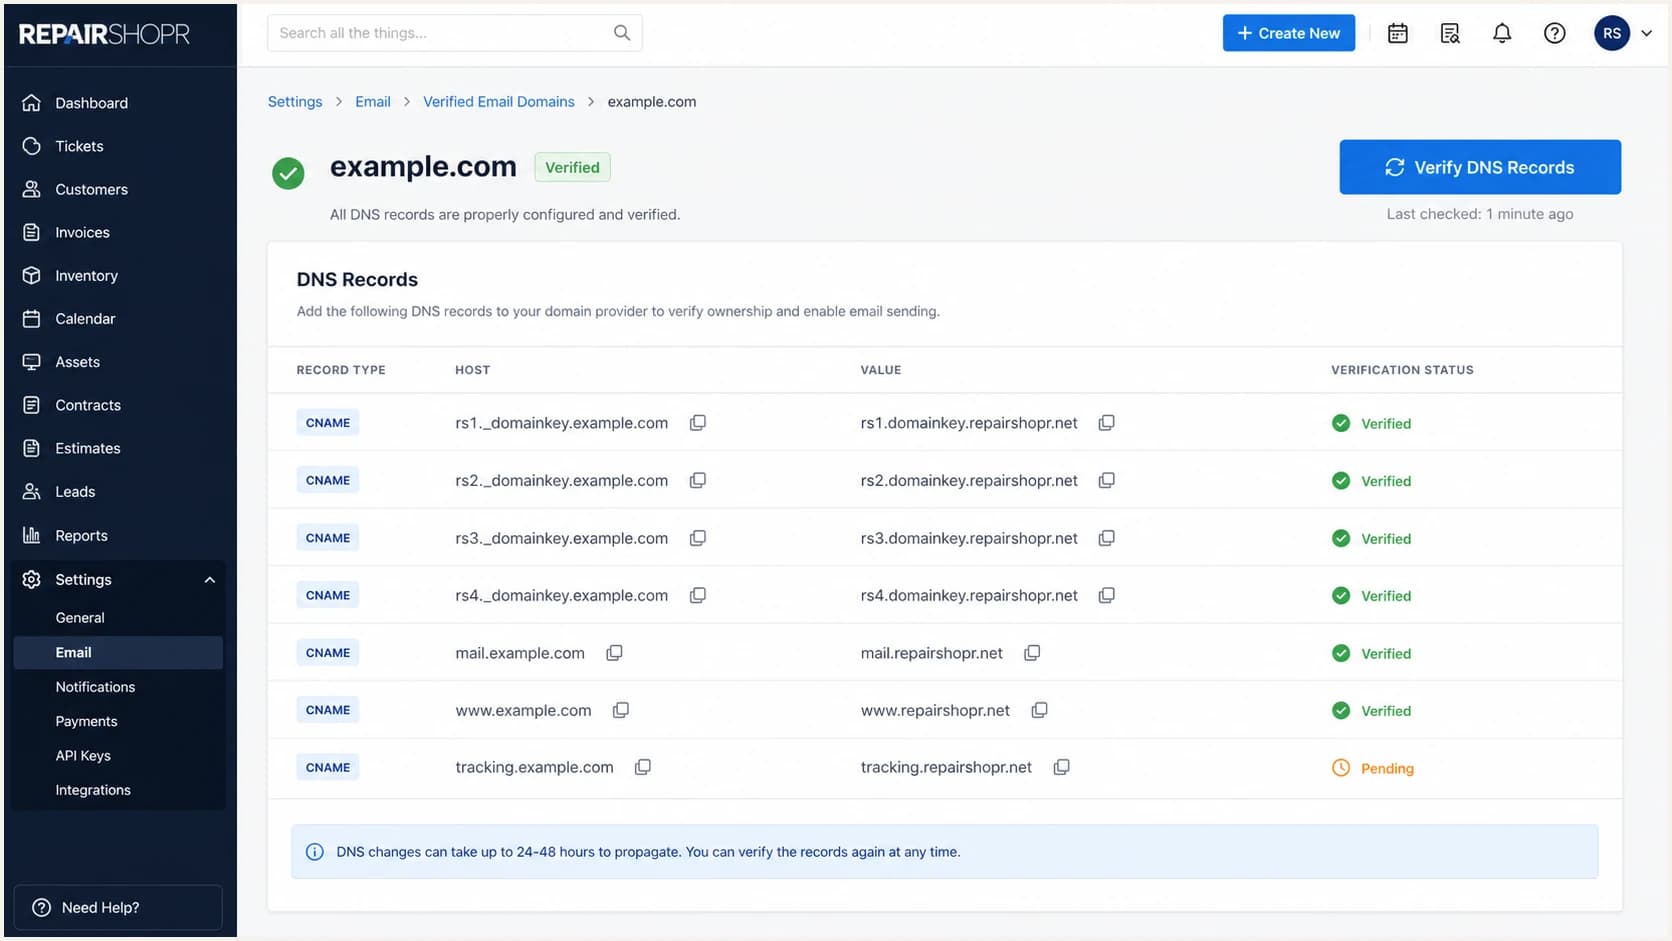1672x941 pixels.
Task: Click Last checked: 1 minute ago text
Action: [1480, 214]
